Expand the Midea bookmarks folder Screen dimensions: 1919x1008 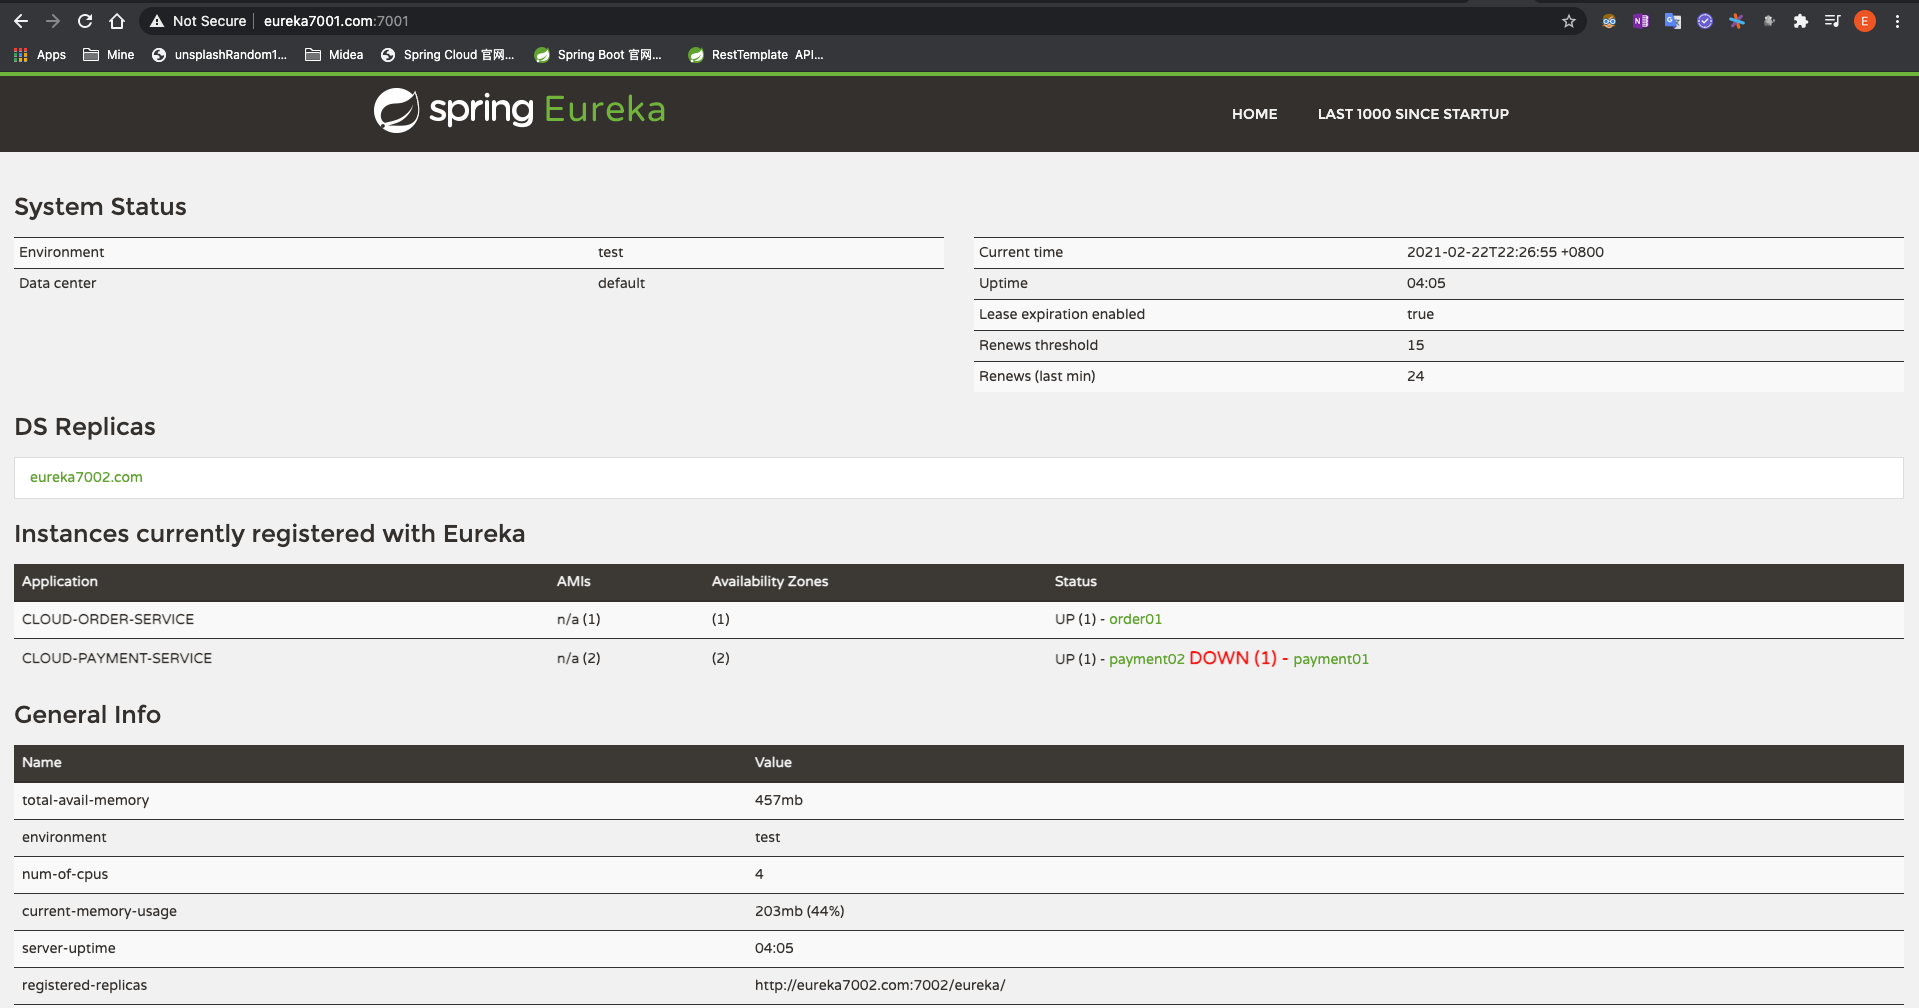coord(334,55)
